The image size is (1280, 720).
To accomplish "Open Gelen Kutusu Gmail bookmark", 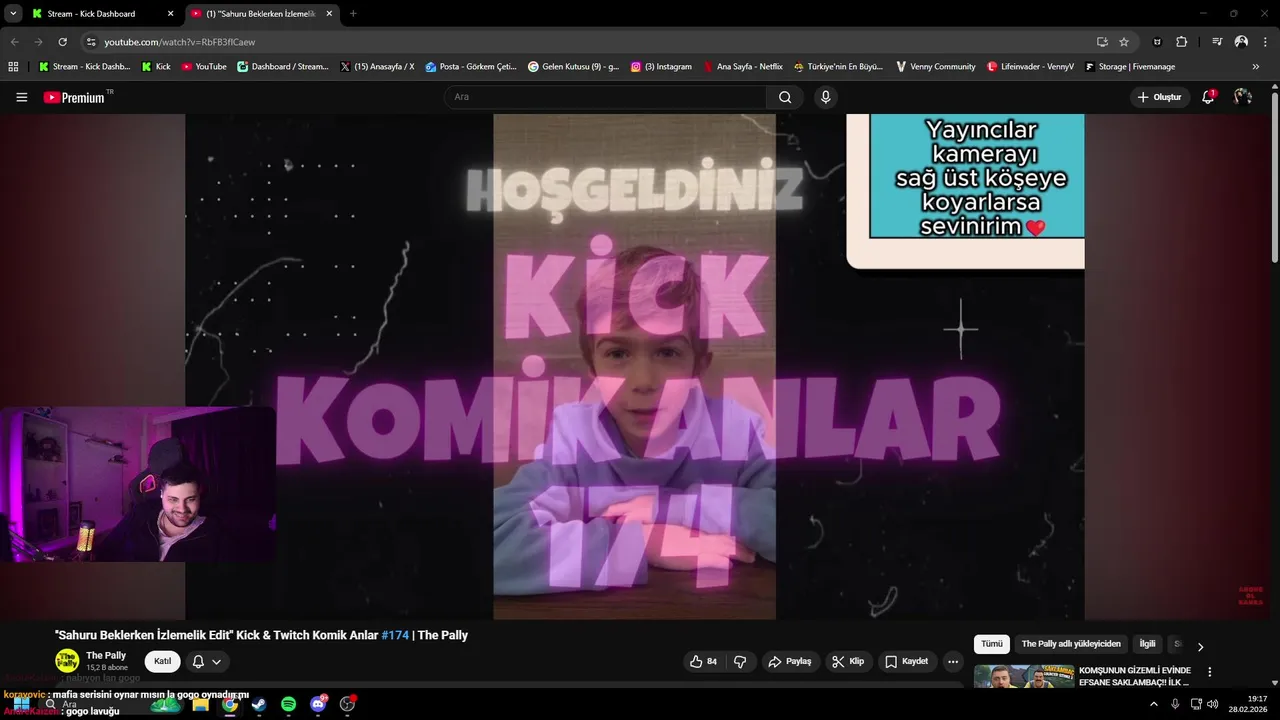I will (x=573, y=67).
